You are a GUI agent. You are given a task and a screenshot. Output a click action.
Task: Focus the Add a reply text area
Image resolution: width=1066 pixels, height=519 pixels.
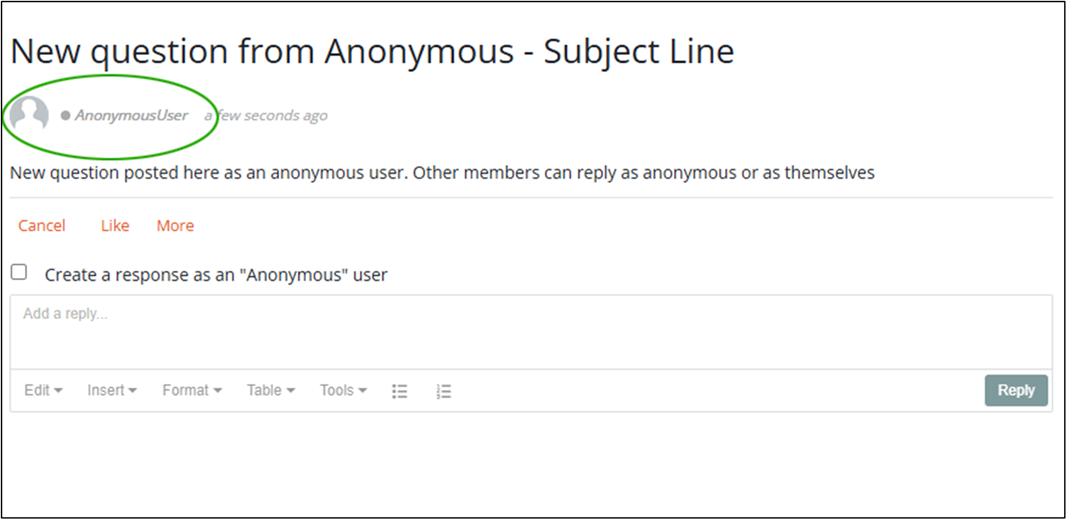coord(531,333)
